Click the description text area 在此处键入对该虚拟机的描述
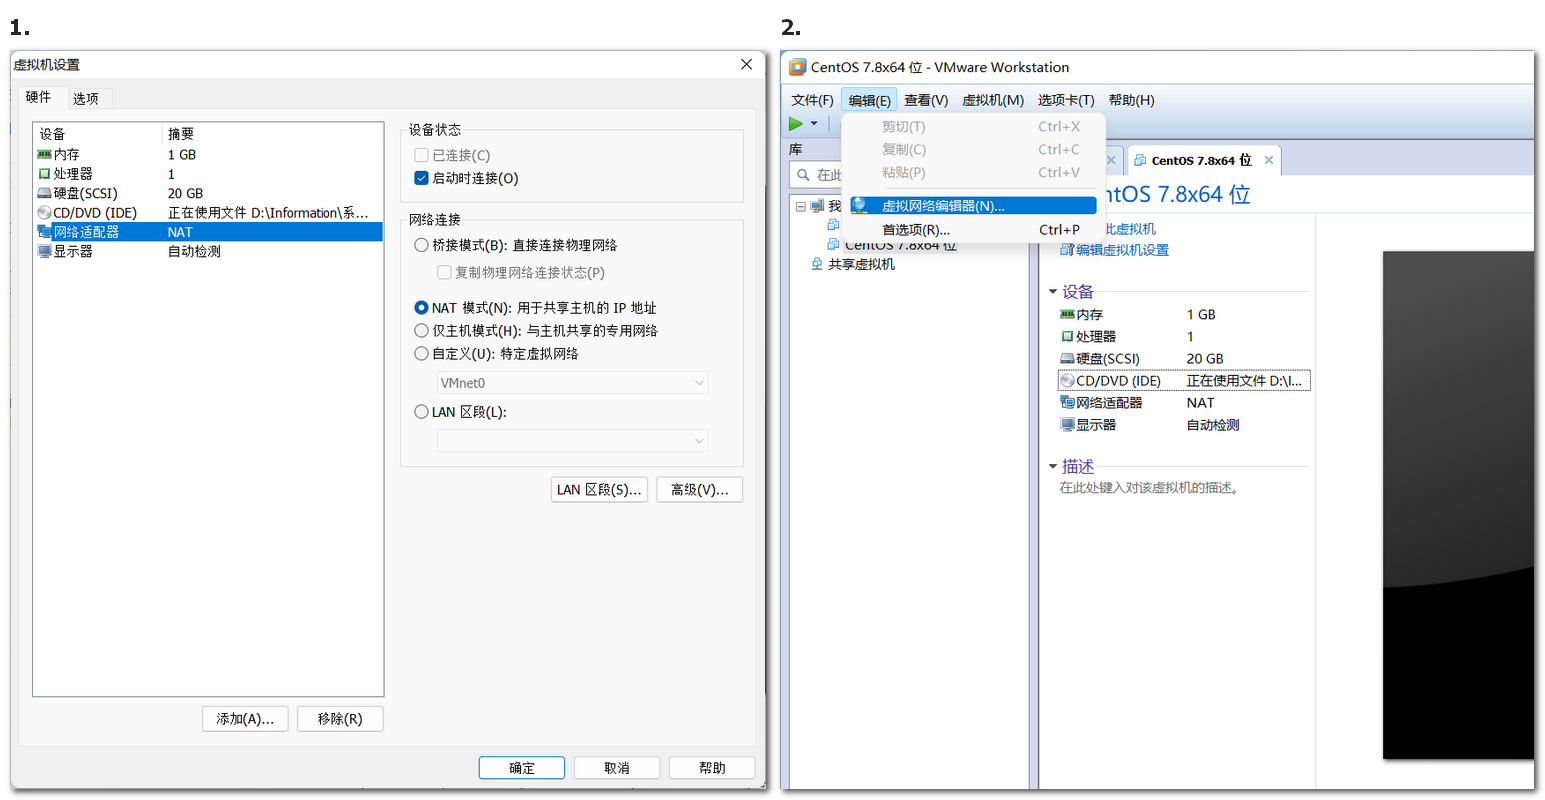The image size is (1545, 800). pos(1149,488)
